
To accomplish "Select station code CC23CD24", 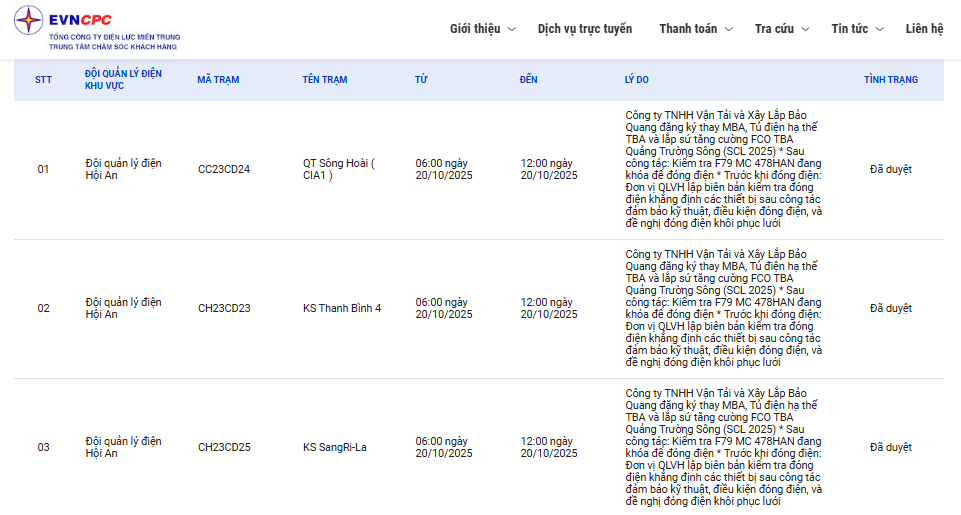I will (x=224, y=169).
